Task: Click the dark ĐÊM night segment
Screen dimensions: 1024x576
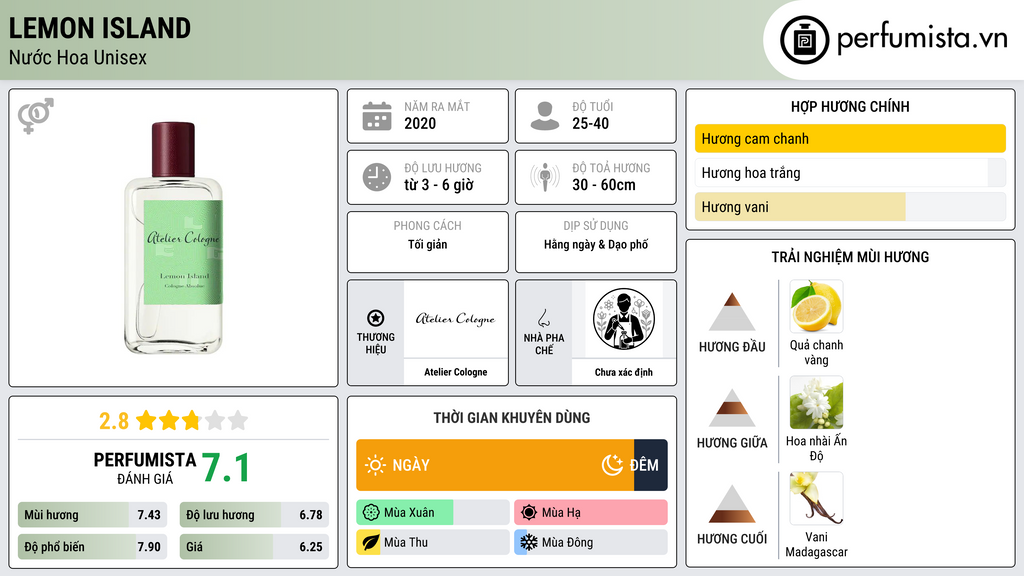Action: (x=650, y=465)
